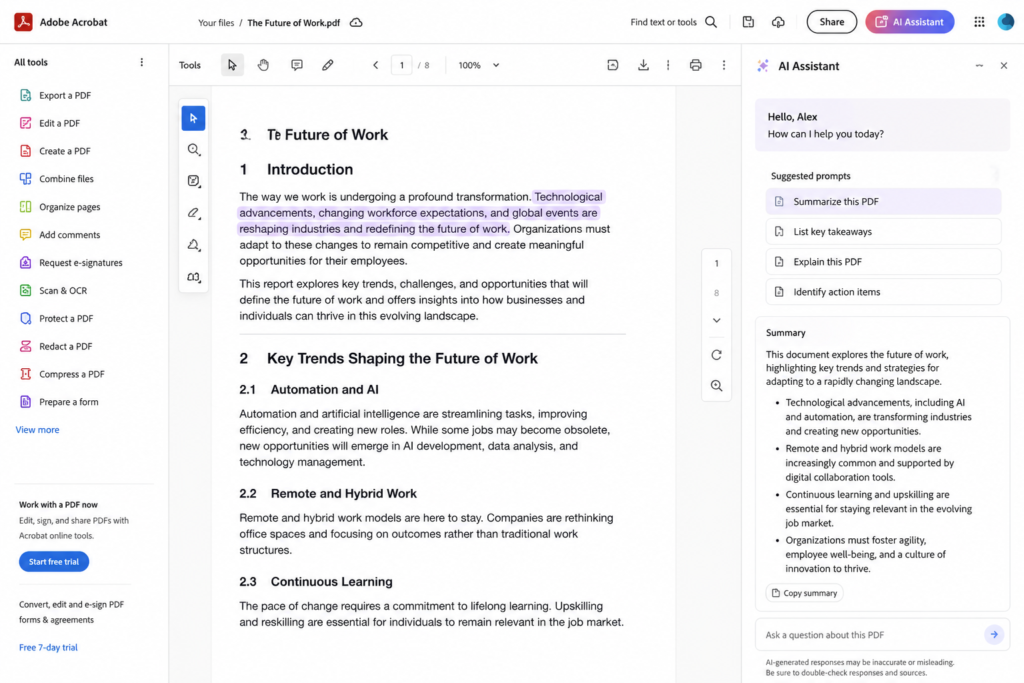Click the current page number field
This screenshot has height=683, width=1024.
402,65
